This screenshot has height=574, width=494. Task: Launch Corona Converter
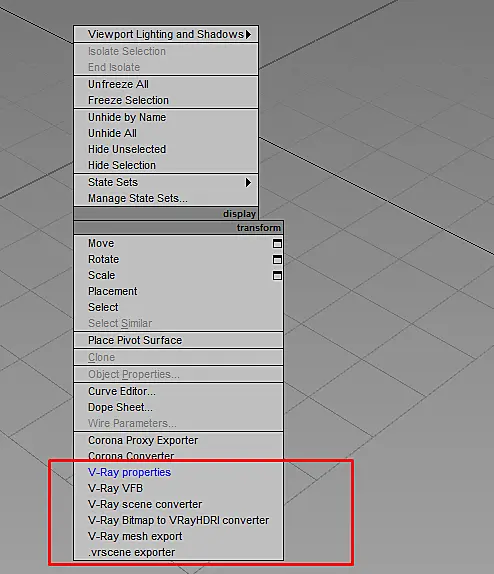coord(178,456)
